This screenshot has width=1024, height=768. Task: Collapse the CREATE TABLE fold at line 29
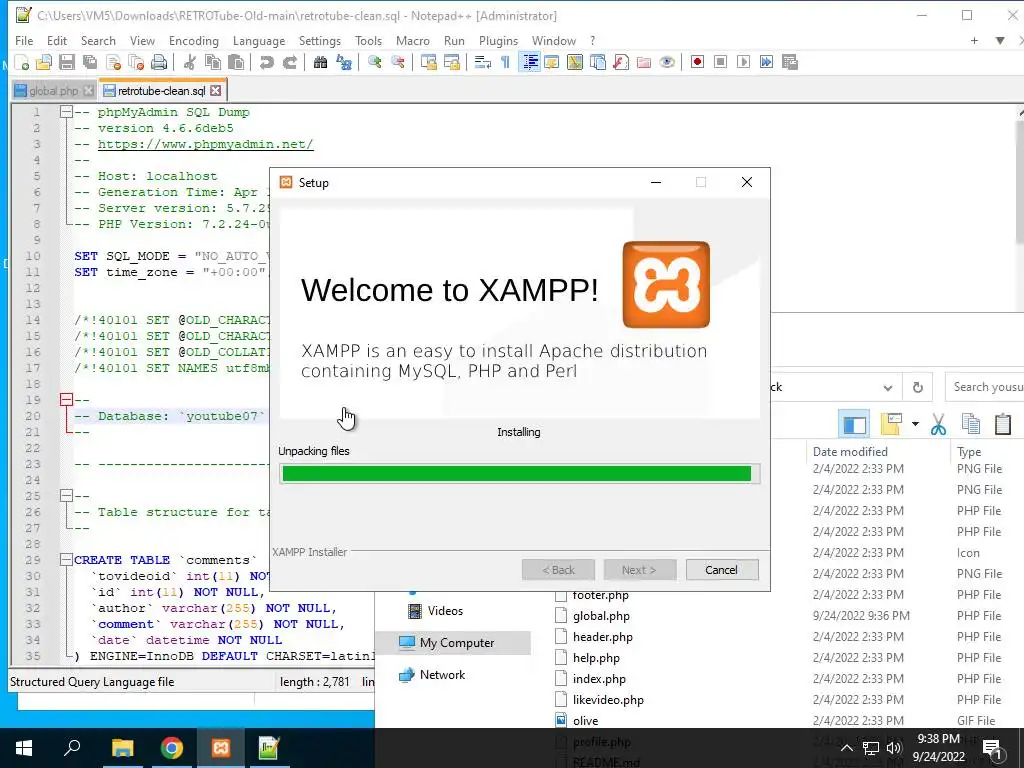66,560
